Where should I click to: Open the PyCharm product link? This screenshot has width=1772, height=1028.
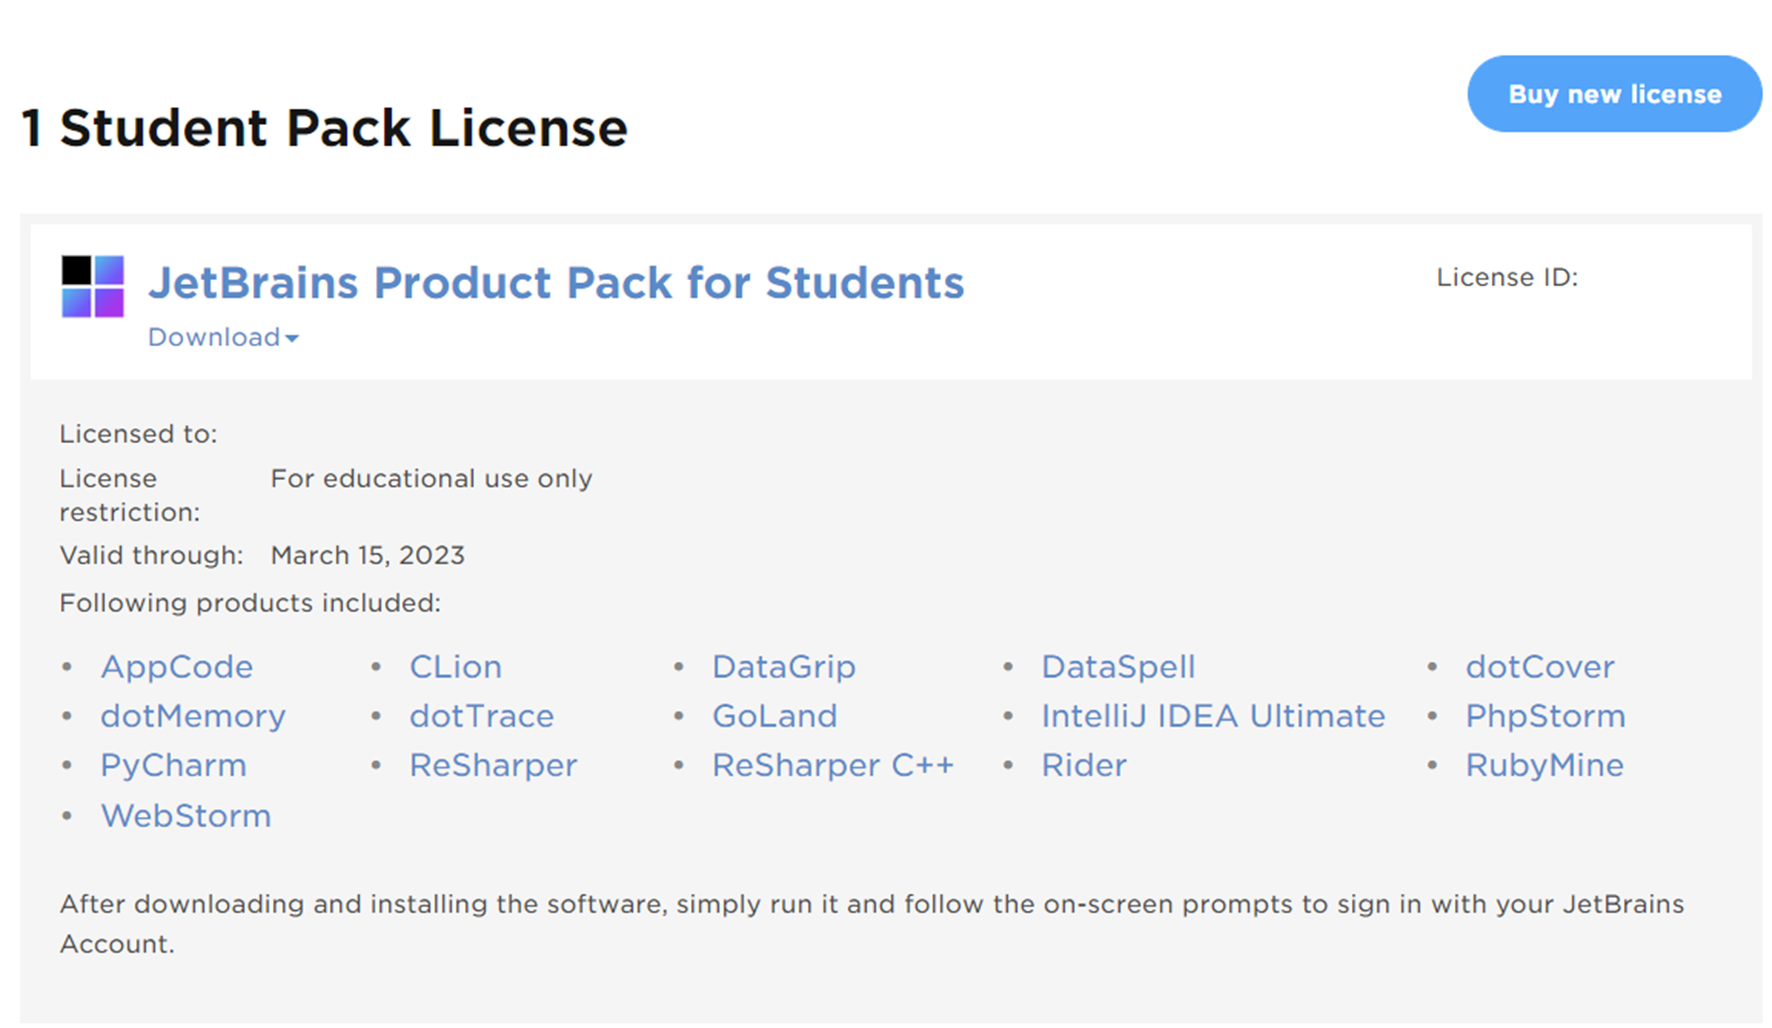173,766
